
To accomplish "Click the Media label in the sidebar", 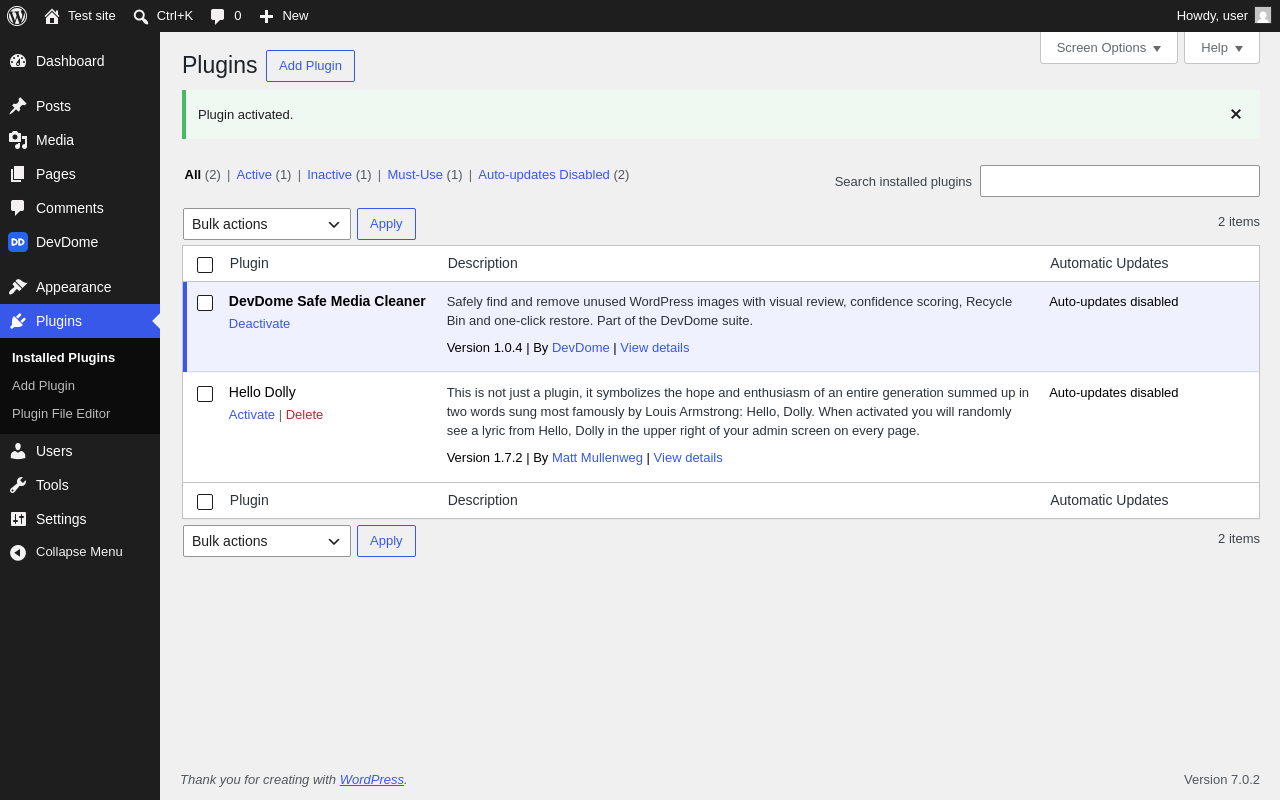I will (x=55, y=140).
